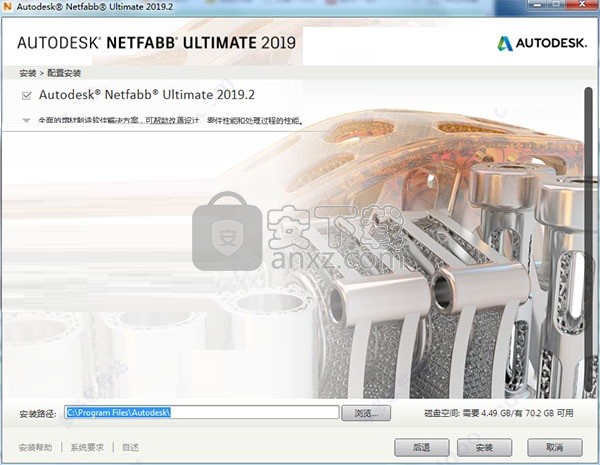Viewport: 600px width, 465px height.
Task: Click the install path field C:\Program Files\Autodesk\
Action: click(202, 413)
